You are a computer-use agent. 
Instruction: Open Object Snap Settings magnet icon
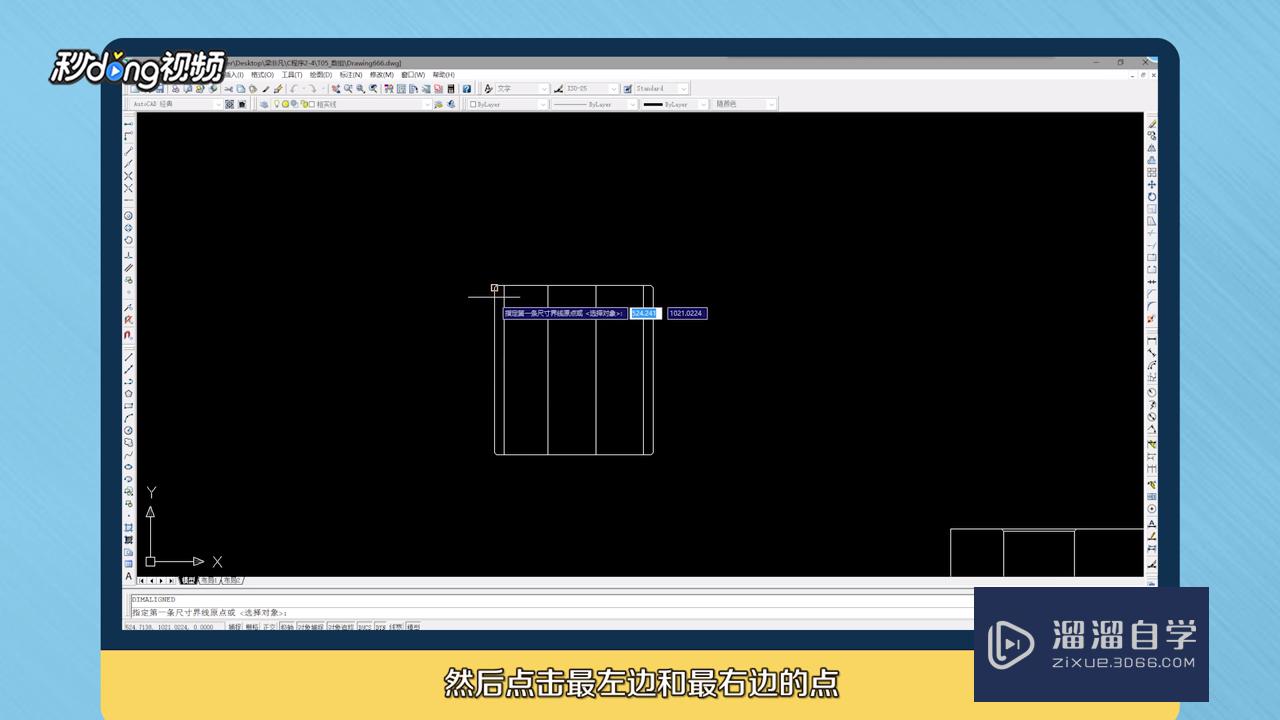tap(129, 334)
